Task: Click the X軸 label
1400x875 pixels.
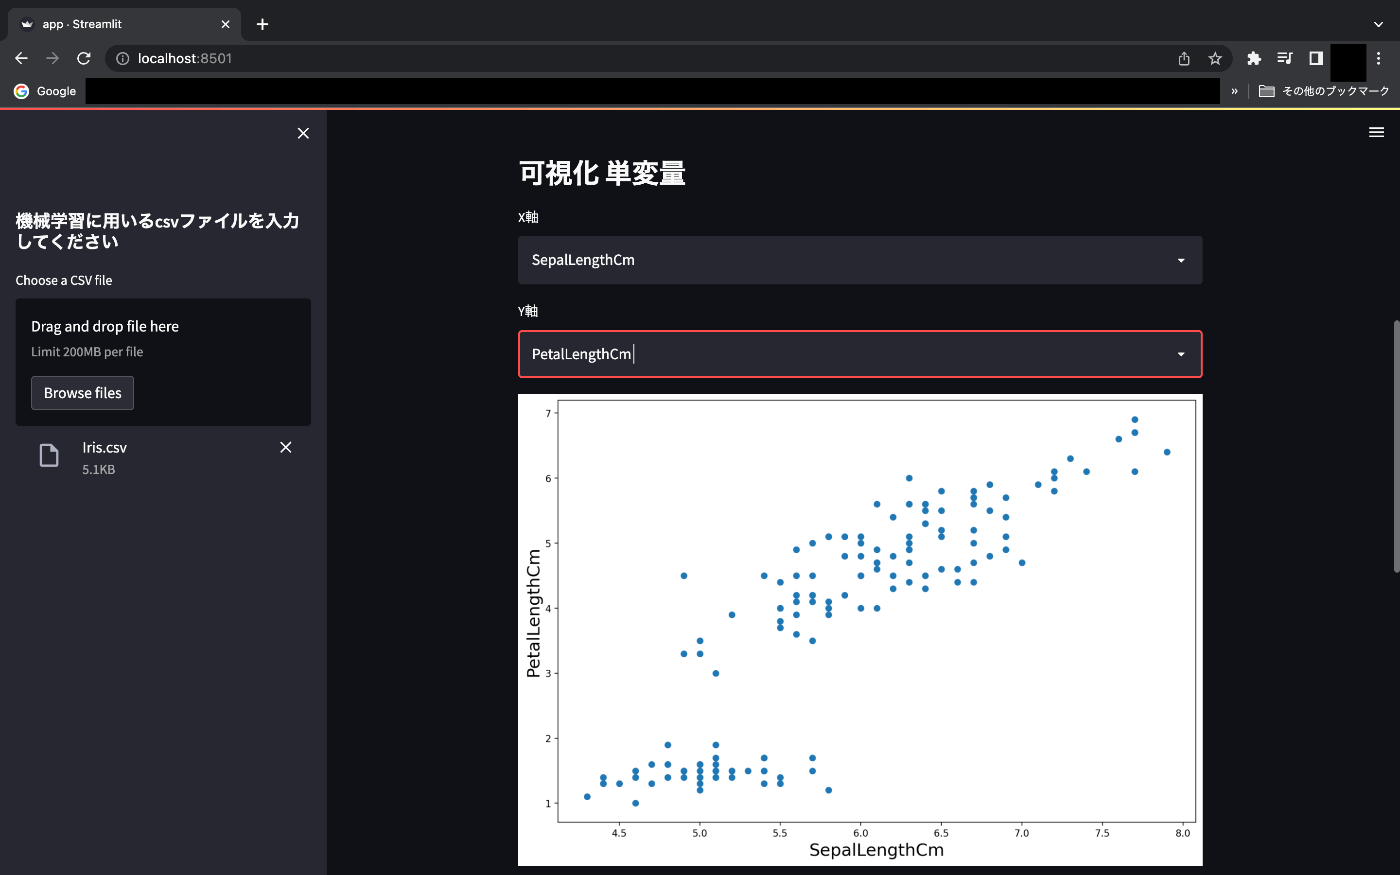Action: pos(528,217)
